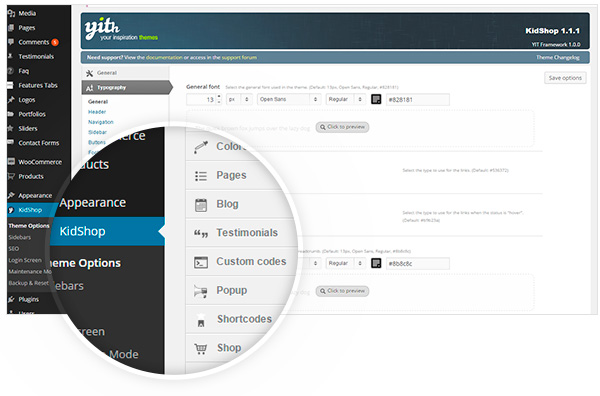Open Contact Forms in sidebar
Image resolution: width=600 pixels, height=396 pixels.
click(x=39, y=143)
